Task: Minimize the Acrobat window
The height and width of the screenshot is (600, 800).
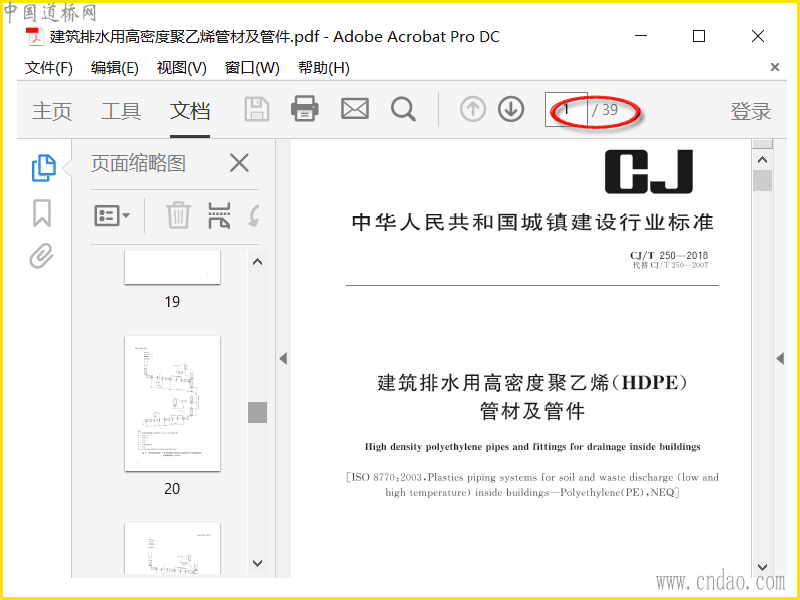Action: point(641,36)
